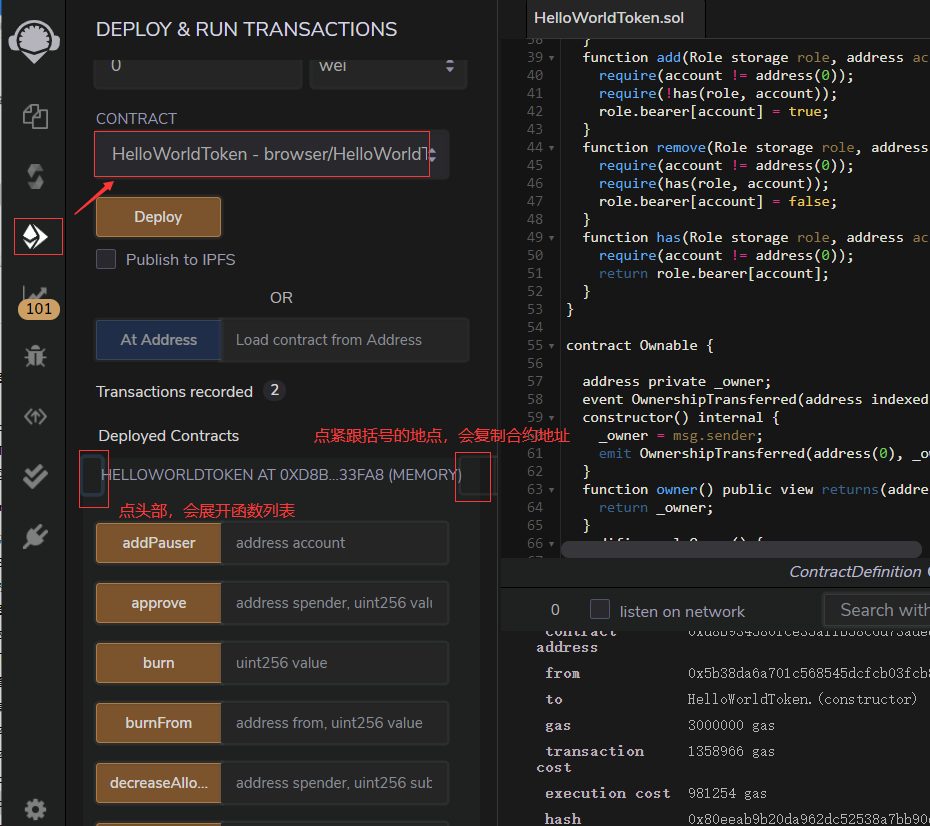Enable the Publish to IPFS checkbox
This screenshot has height=826, width=930.
pos(106,259)
